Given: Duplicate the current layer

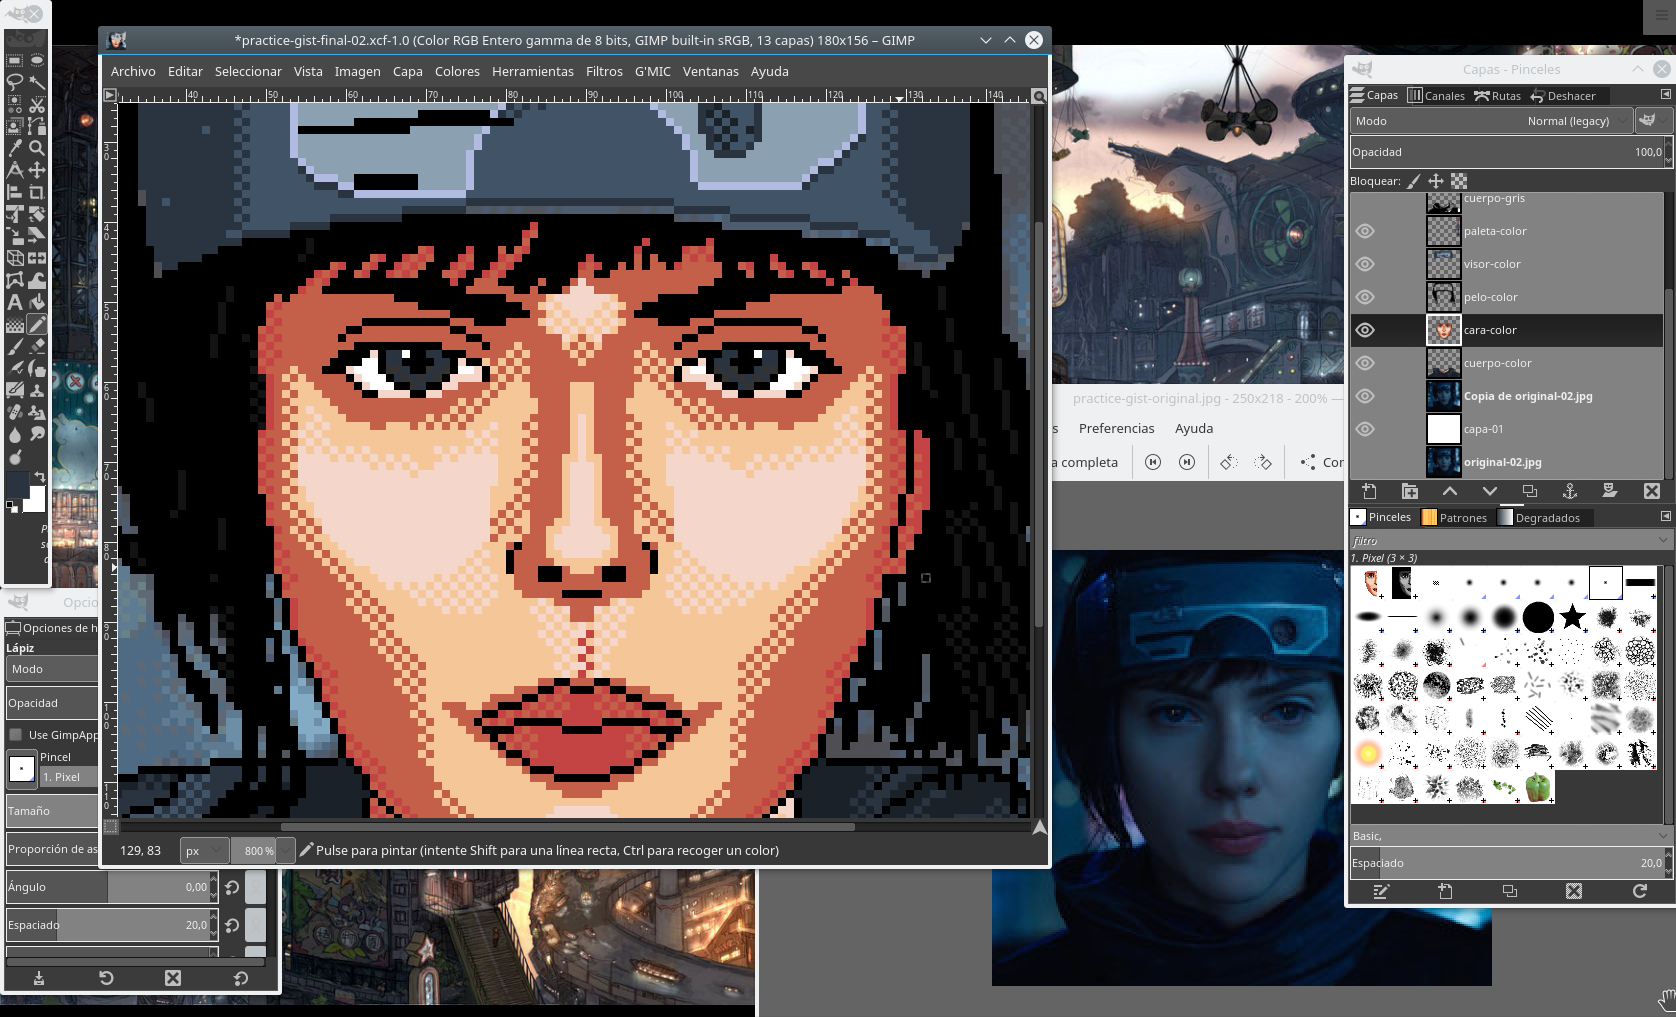Looking at the screenshot, I should (x=1530, y=491).
